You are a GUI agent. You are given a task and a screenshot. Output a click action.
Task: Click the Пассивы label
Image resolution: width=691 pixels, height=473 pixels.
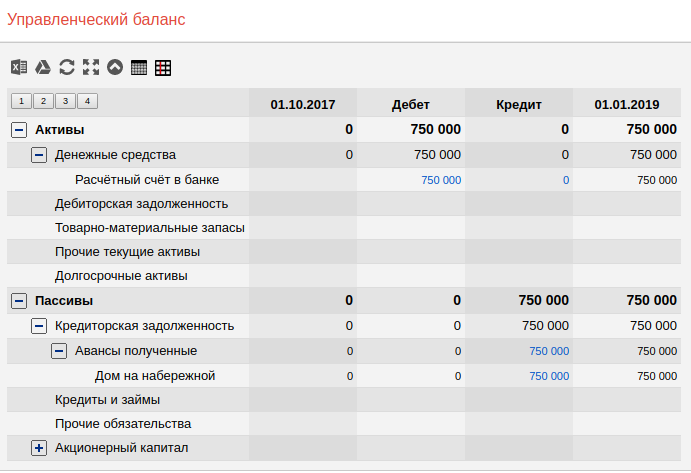click(x=64, y=301)
